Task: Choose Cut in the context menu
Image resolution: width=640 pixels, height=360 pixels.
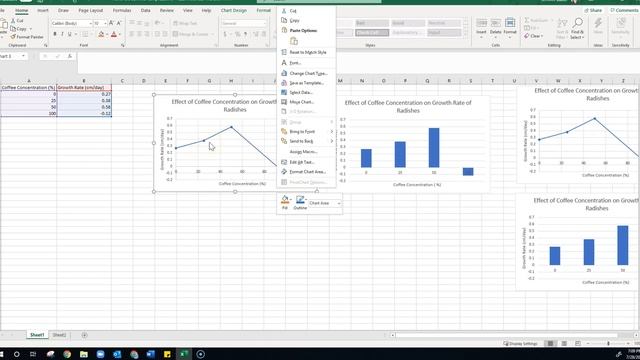Action: click(x=306, y=11)
